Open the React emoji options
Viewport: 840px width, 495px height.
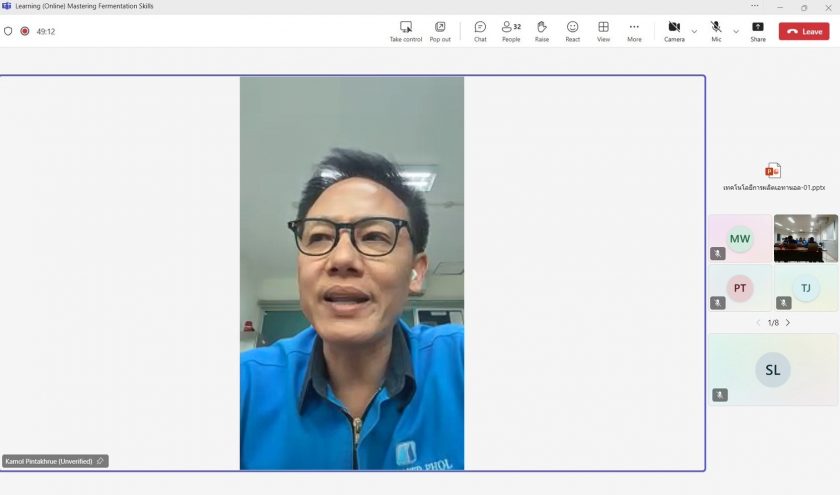572,31
